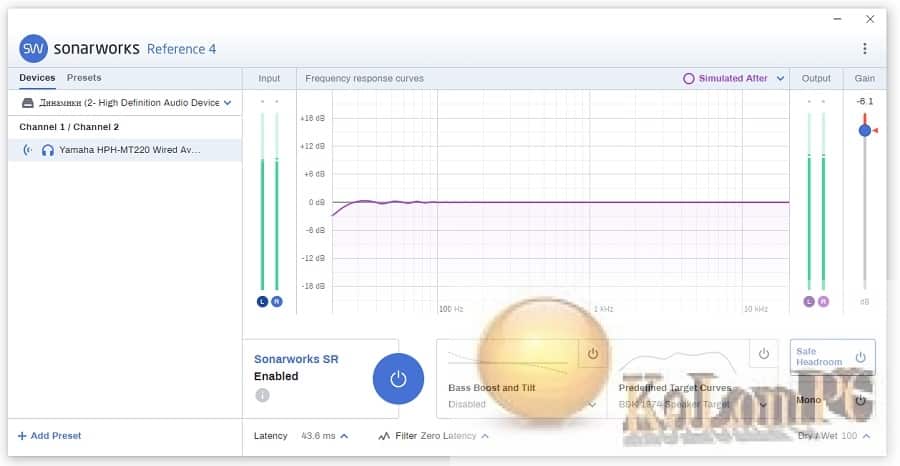
Task: Select the Yamaha HPH-MT220 Wired profile row
Action: point(125,150)
